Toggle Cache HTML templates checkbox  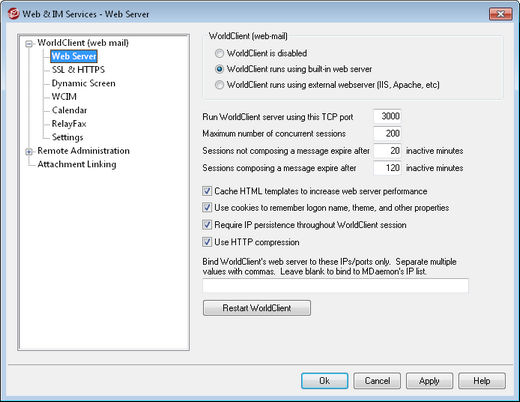tap(207, 191)
